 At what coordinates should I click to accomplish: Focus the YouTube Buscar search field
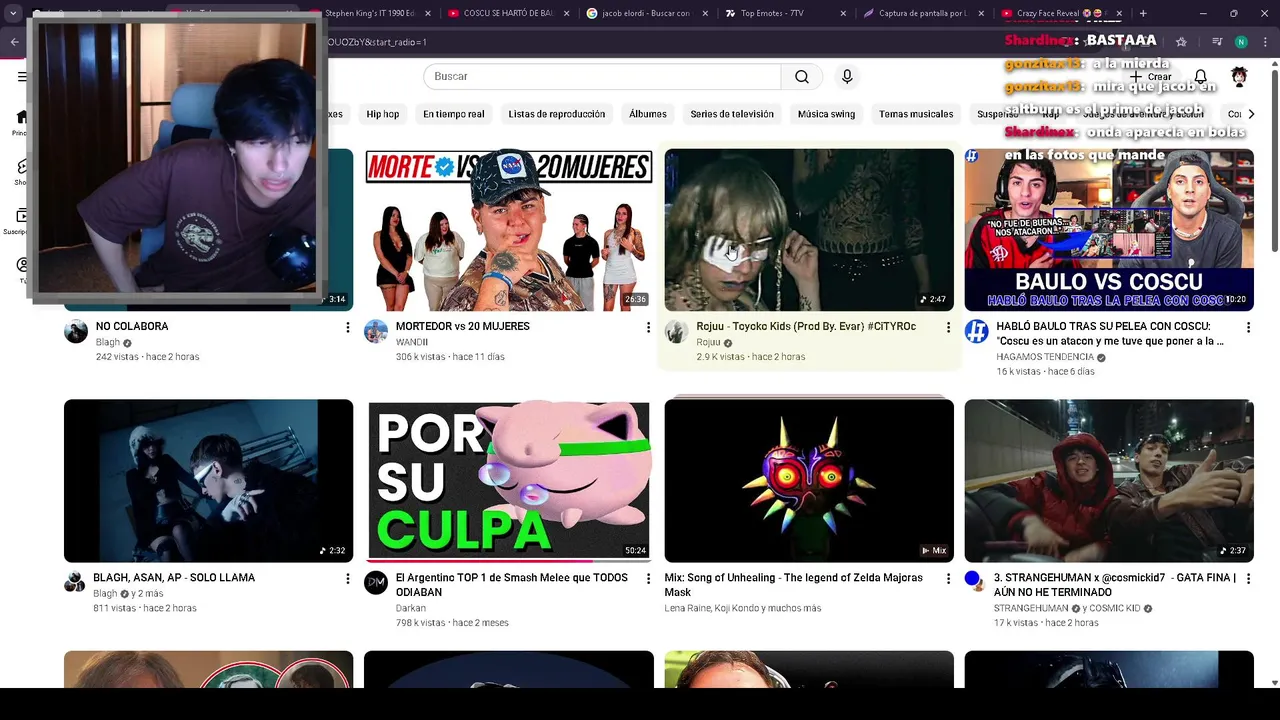coord(602,77)
